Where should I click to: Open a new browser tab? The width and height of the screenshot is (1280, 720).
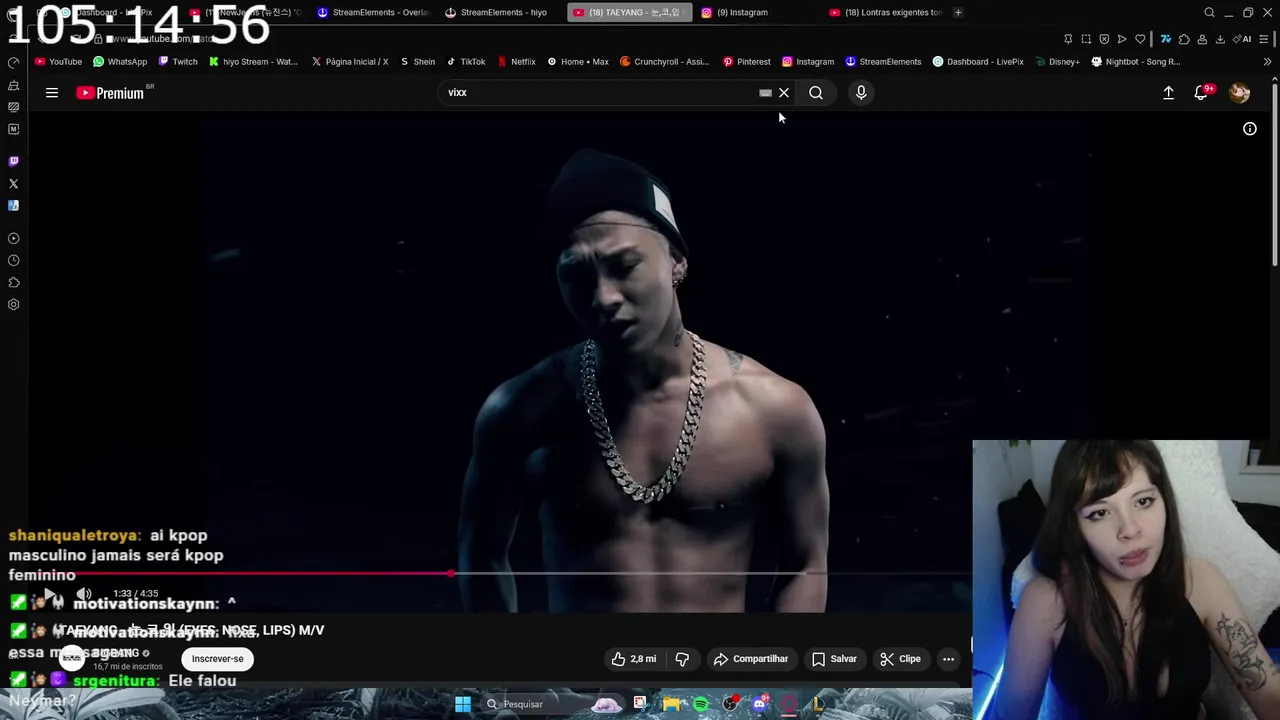[958, 12]
